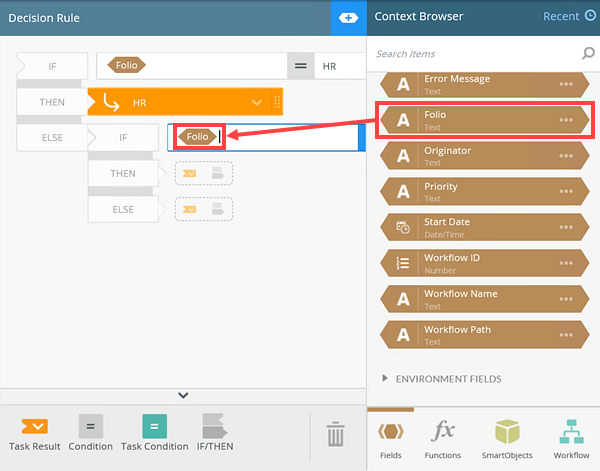Click the HR value field in first condition

[340, 66]
